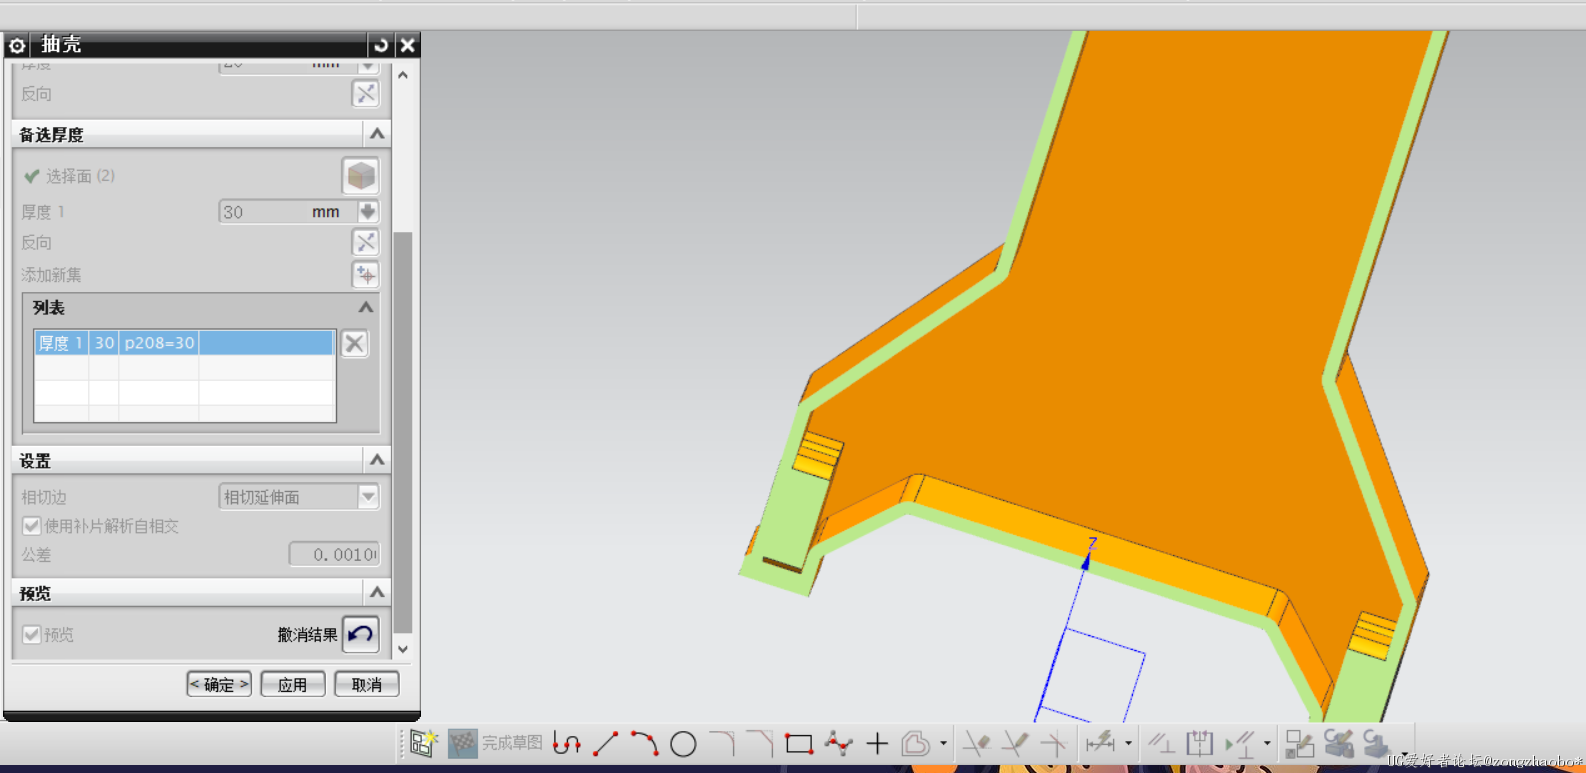Click the 取消 button
Image resolution: width=1586 pixels, height=773 pixels.
pos(367,684)
